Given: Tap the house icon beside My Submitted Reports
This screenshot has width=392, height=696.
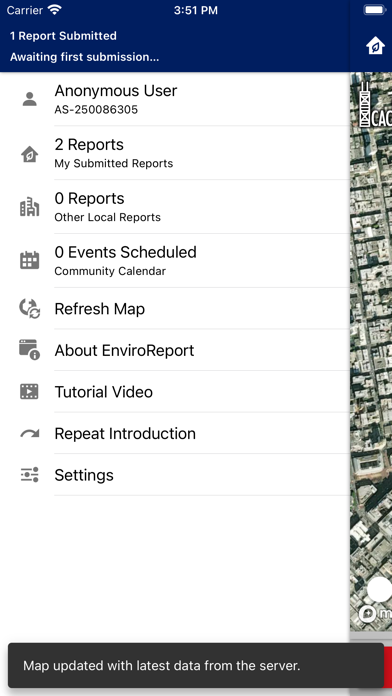Looking at the screenshot, I should coord(30,154).
